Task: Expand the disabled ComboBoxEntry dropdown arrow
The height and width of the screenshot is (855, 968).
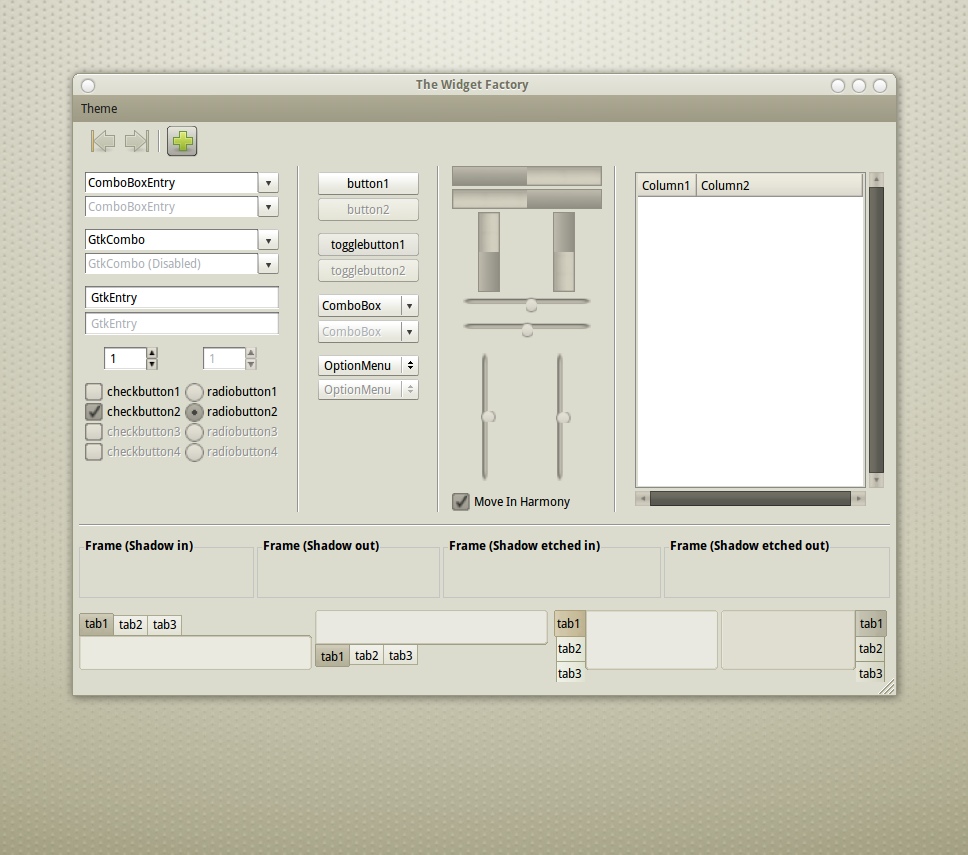Action: (x=268, y=207)
